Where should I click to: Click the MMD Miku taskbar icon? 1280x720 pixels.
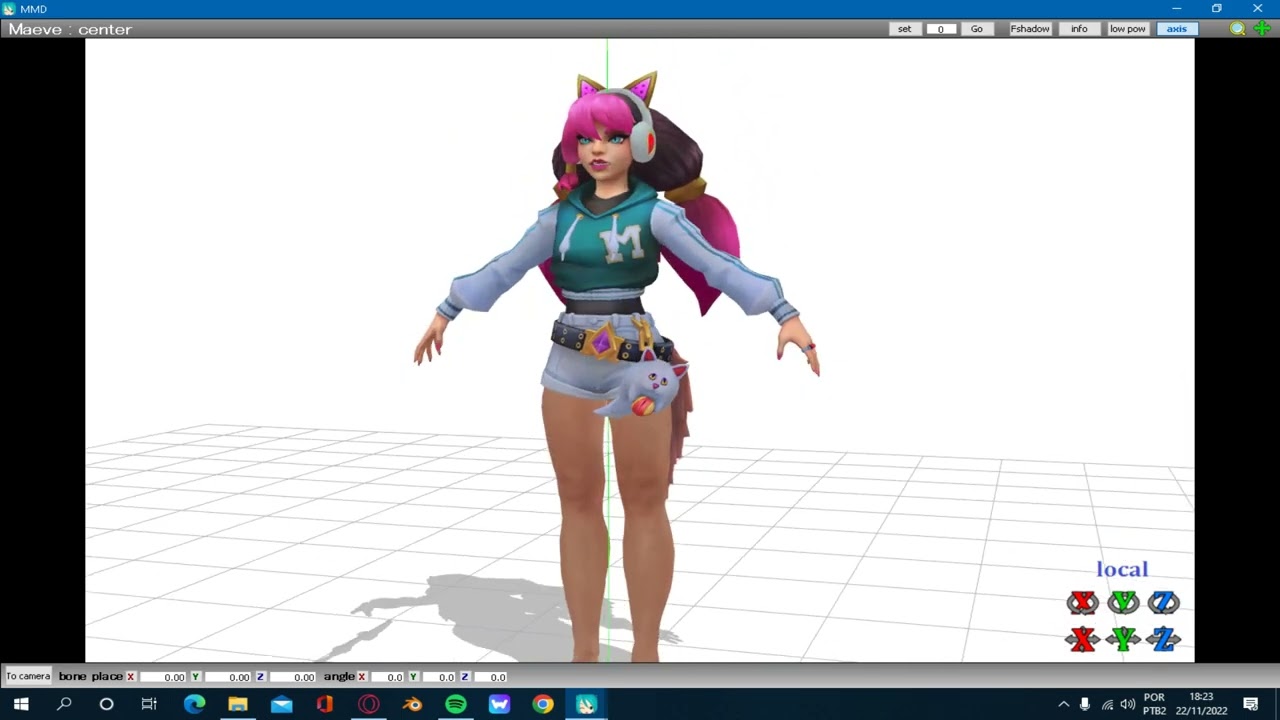pos(586,705)
